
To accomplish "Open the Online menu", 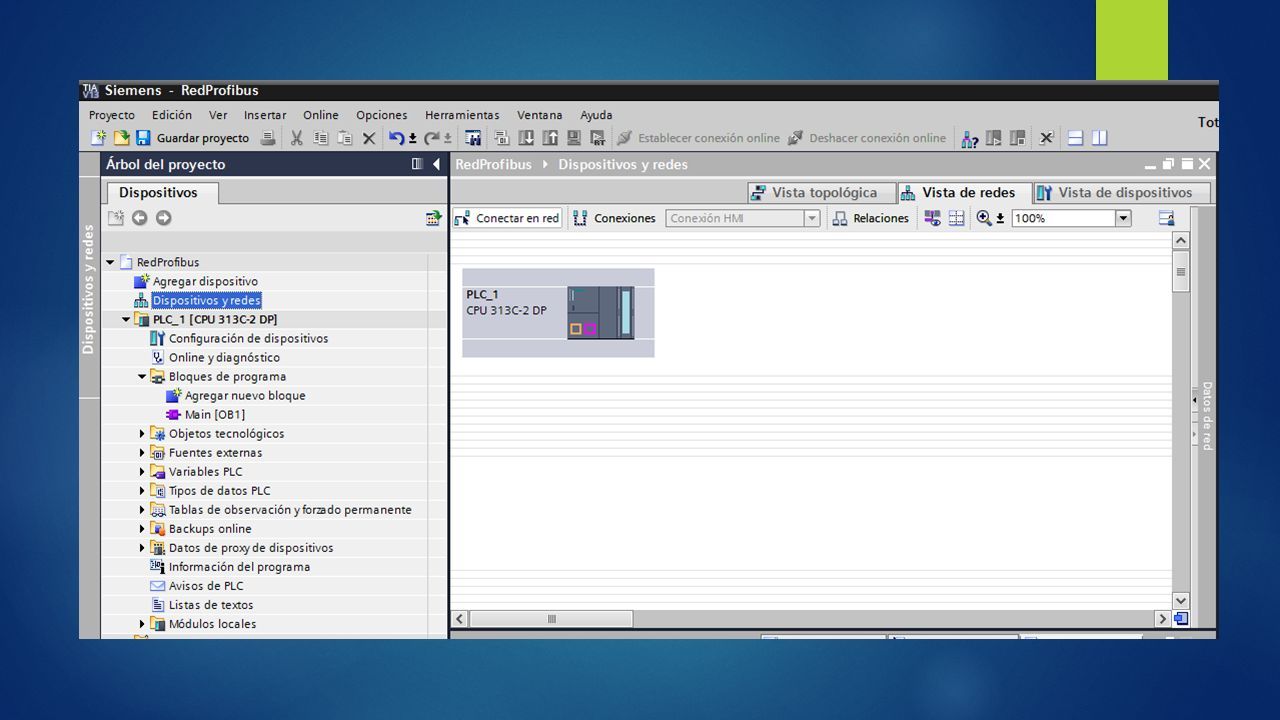I will 321,115.
